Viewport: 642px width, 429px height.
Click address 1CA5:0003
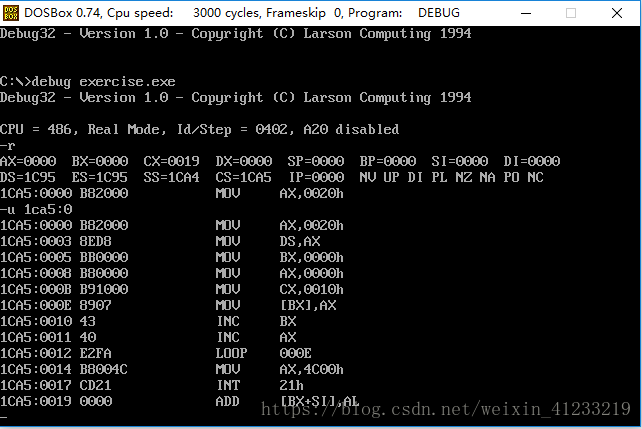(36, 241)
